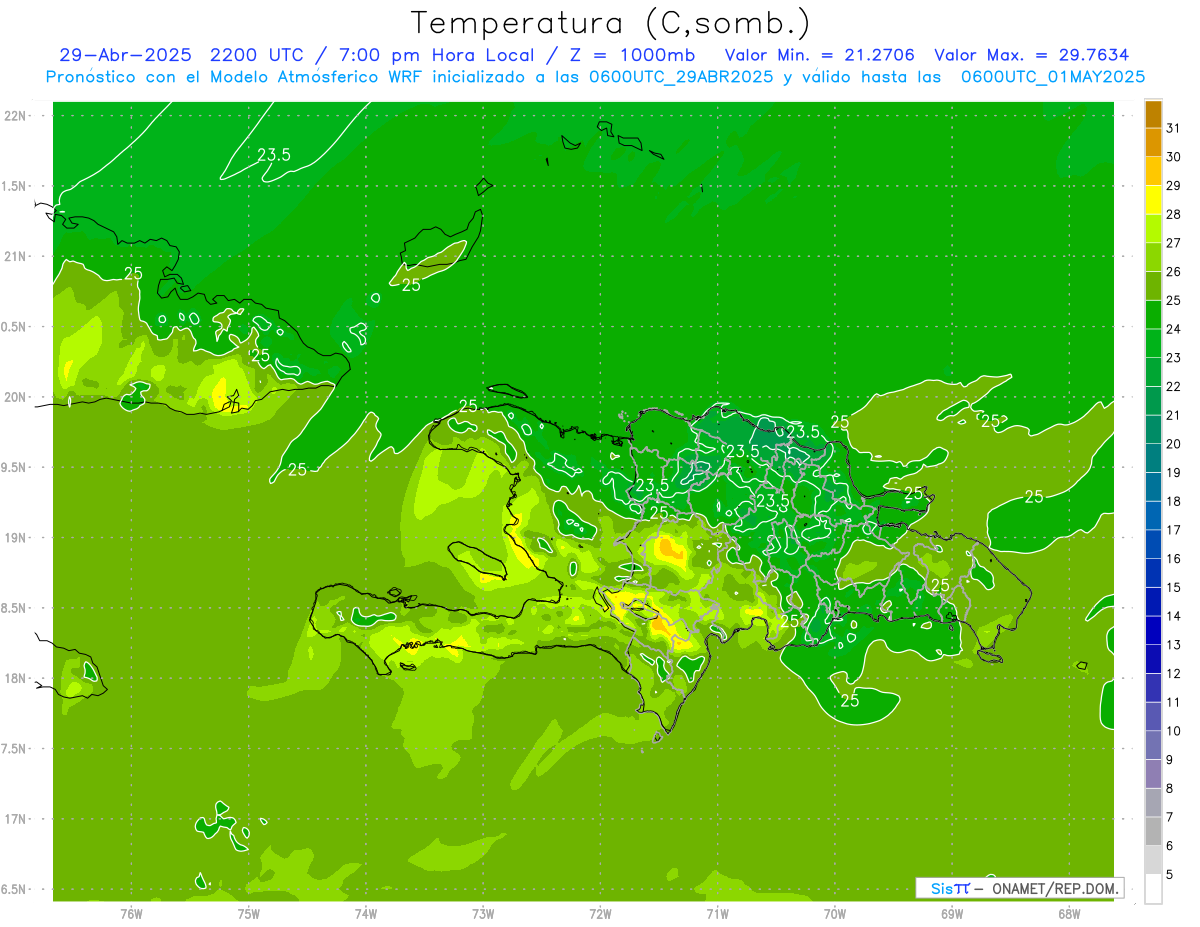Screen dimensions: 1200x927
Task: Click the 20N latitude axis label
Action: click(15, 398)
